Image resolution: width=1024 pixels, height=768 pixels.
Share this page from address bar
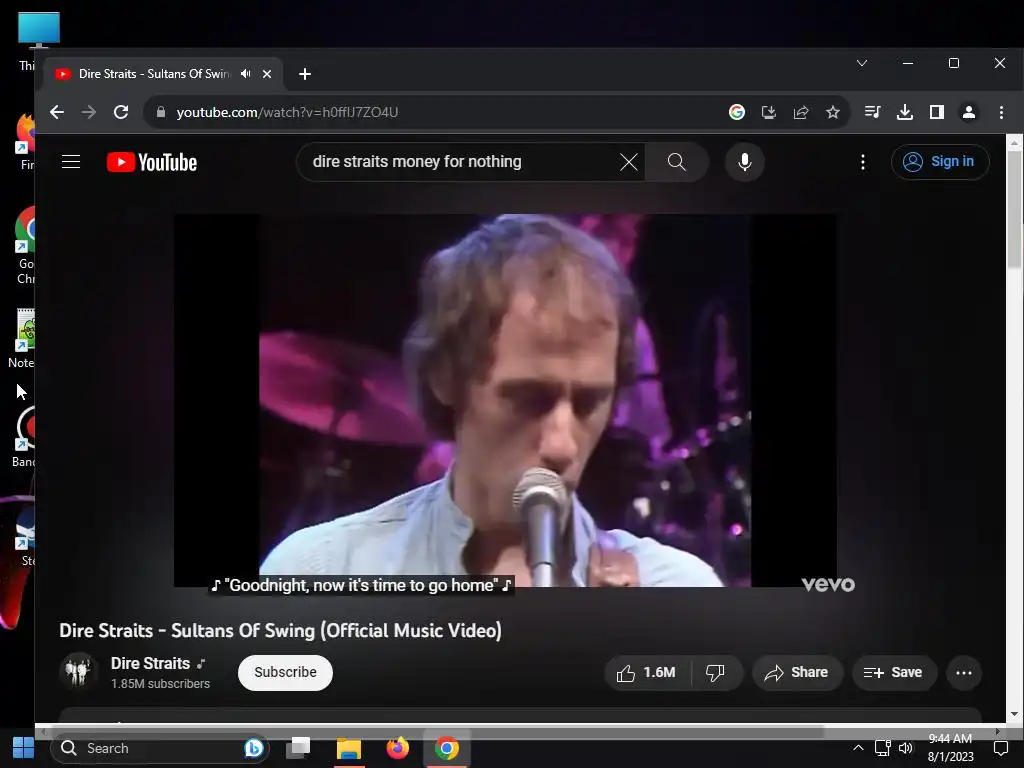tap(801, 112)
